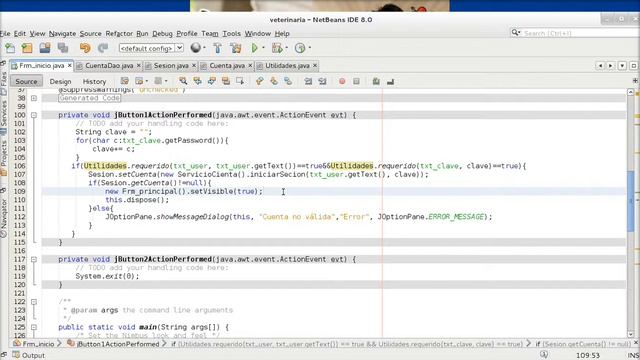Create a new file from toolbar

coord(10,48)
